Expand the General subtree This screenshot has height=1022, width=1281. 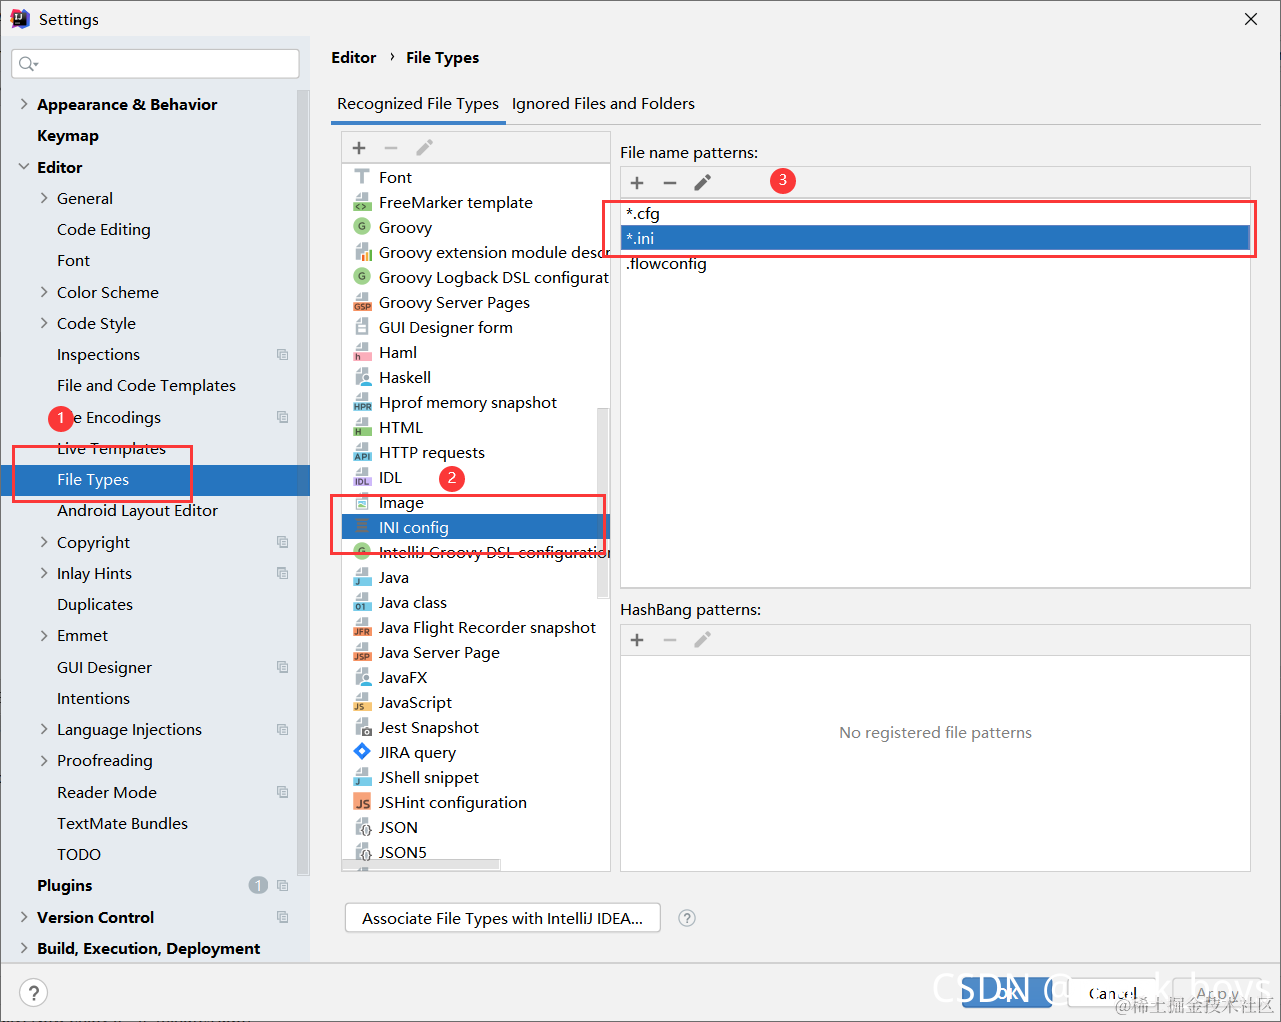point(44,198)
